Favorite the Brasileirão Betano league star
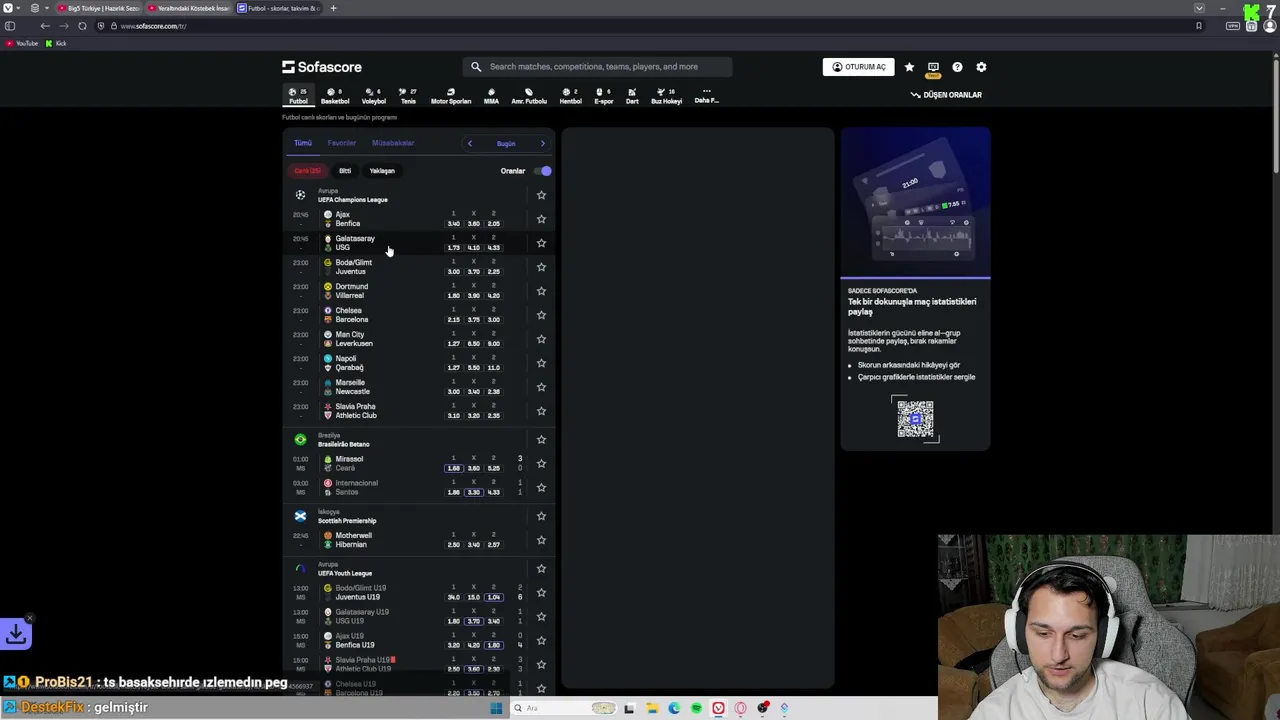The height and width of the screenshot is (720, 1280). pyautogui.click(x=541, y=439)
